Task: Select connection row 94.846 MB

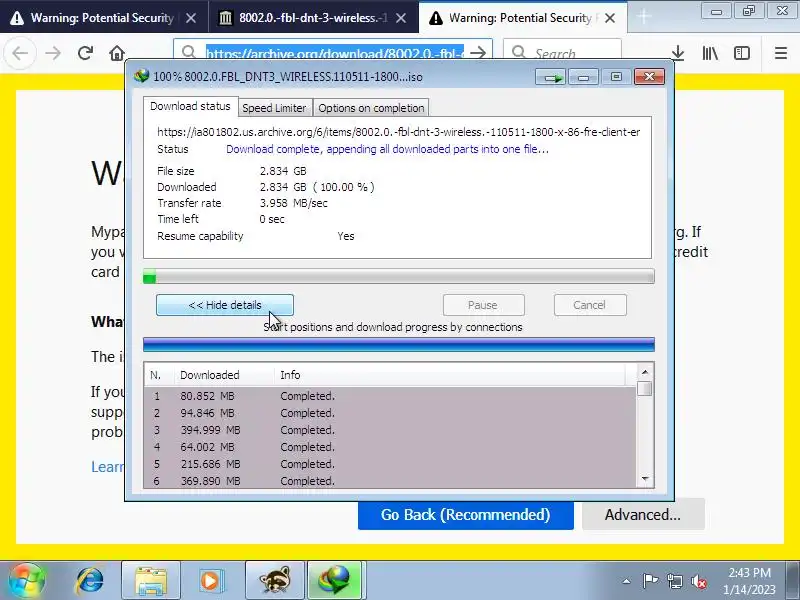Action: 390,413
